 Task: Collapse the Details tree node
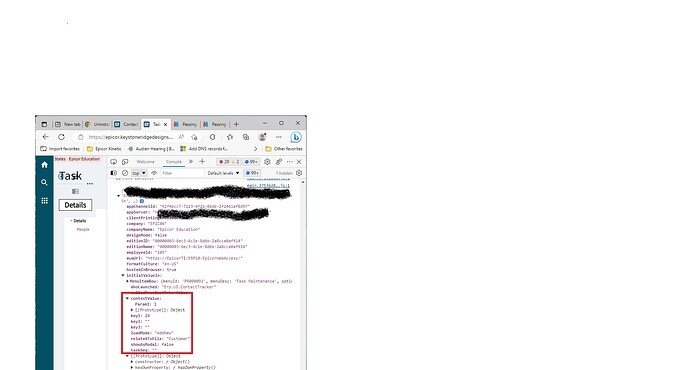point(71,221)
